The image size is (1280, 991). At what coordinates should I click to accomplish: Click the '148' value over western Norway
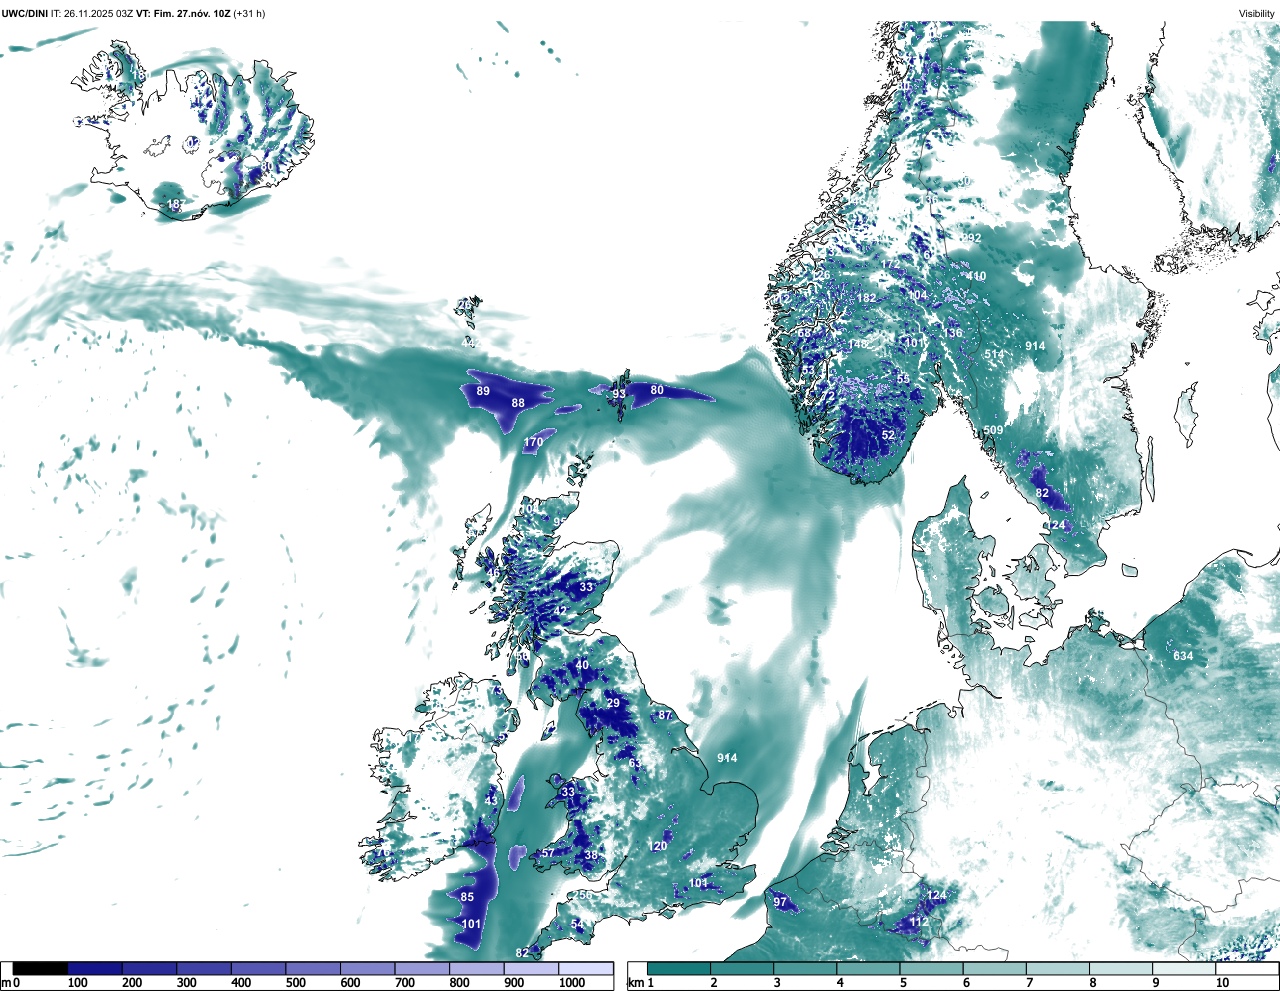[858, 344]
